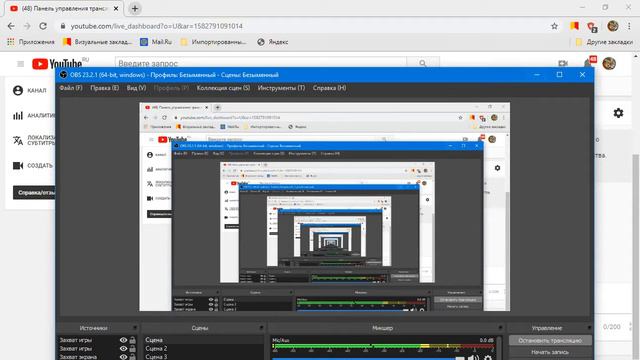Open Другие закладки folder

[x=604, y=42]
